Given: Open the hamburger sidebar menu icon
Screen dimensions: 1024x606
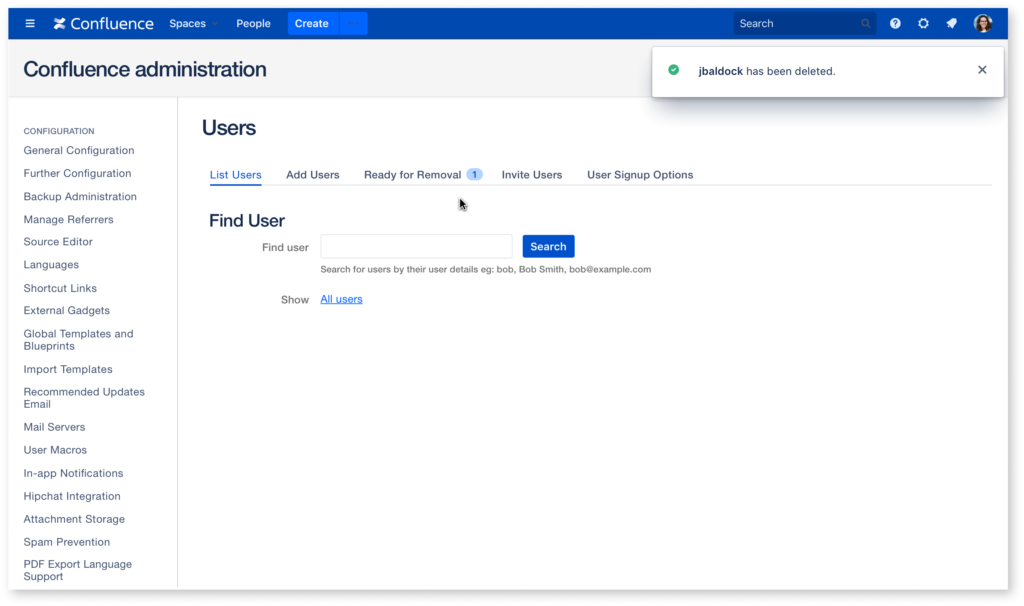Looking at the screenshot, I should [30, 24].
